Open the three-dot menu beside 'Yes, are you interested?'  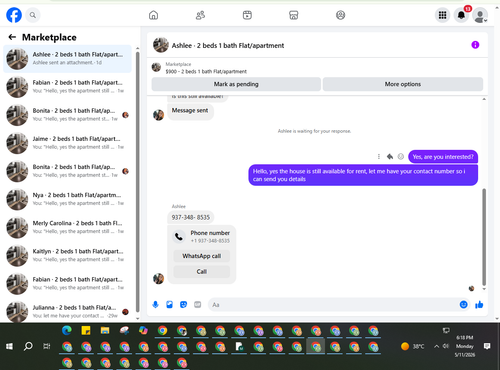click(379, 156)
